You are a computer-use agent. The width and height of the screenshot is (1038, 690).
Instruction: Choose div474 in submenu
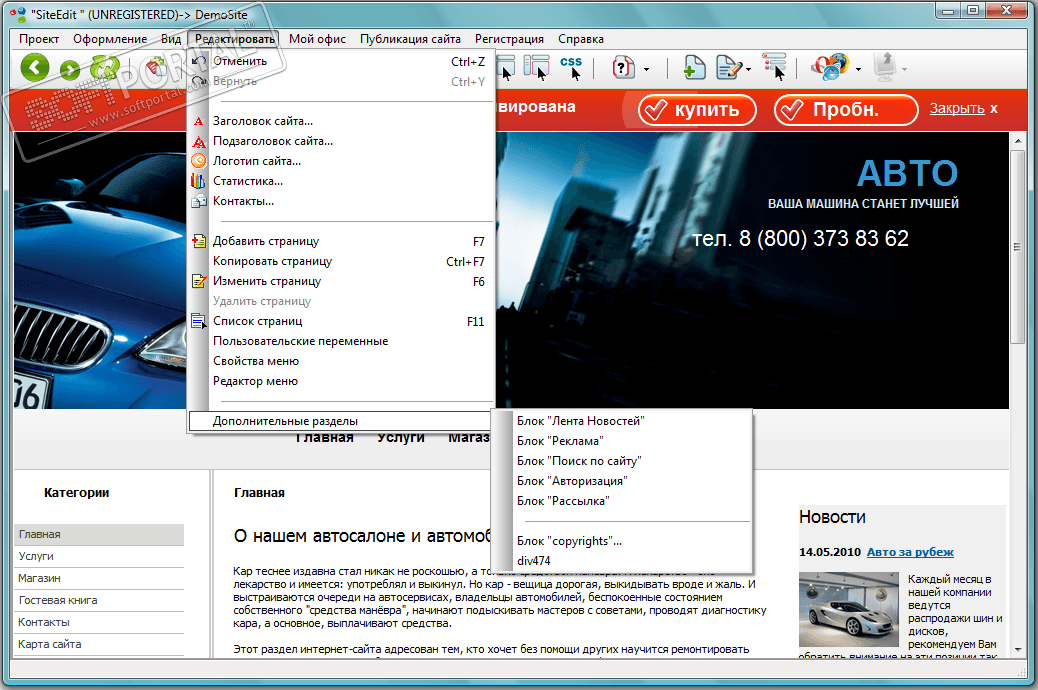click(x=622, y=561)
